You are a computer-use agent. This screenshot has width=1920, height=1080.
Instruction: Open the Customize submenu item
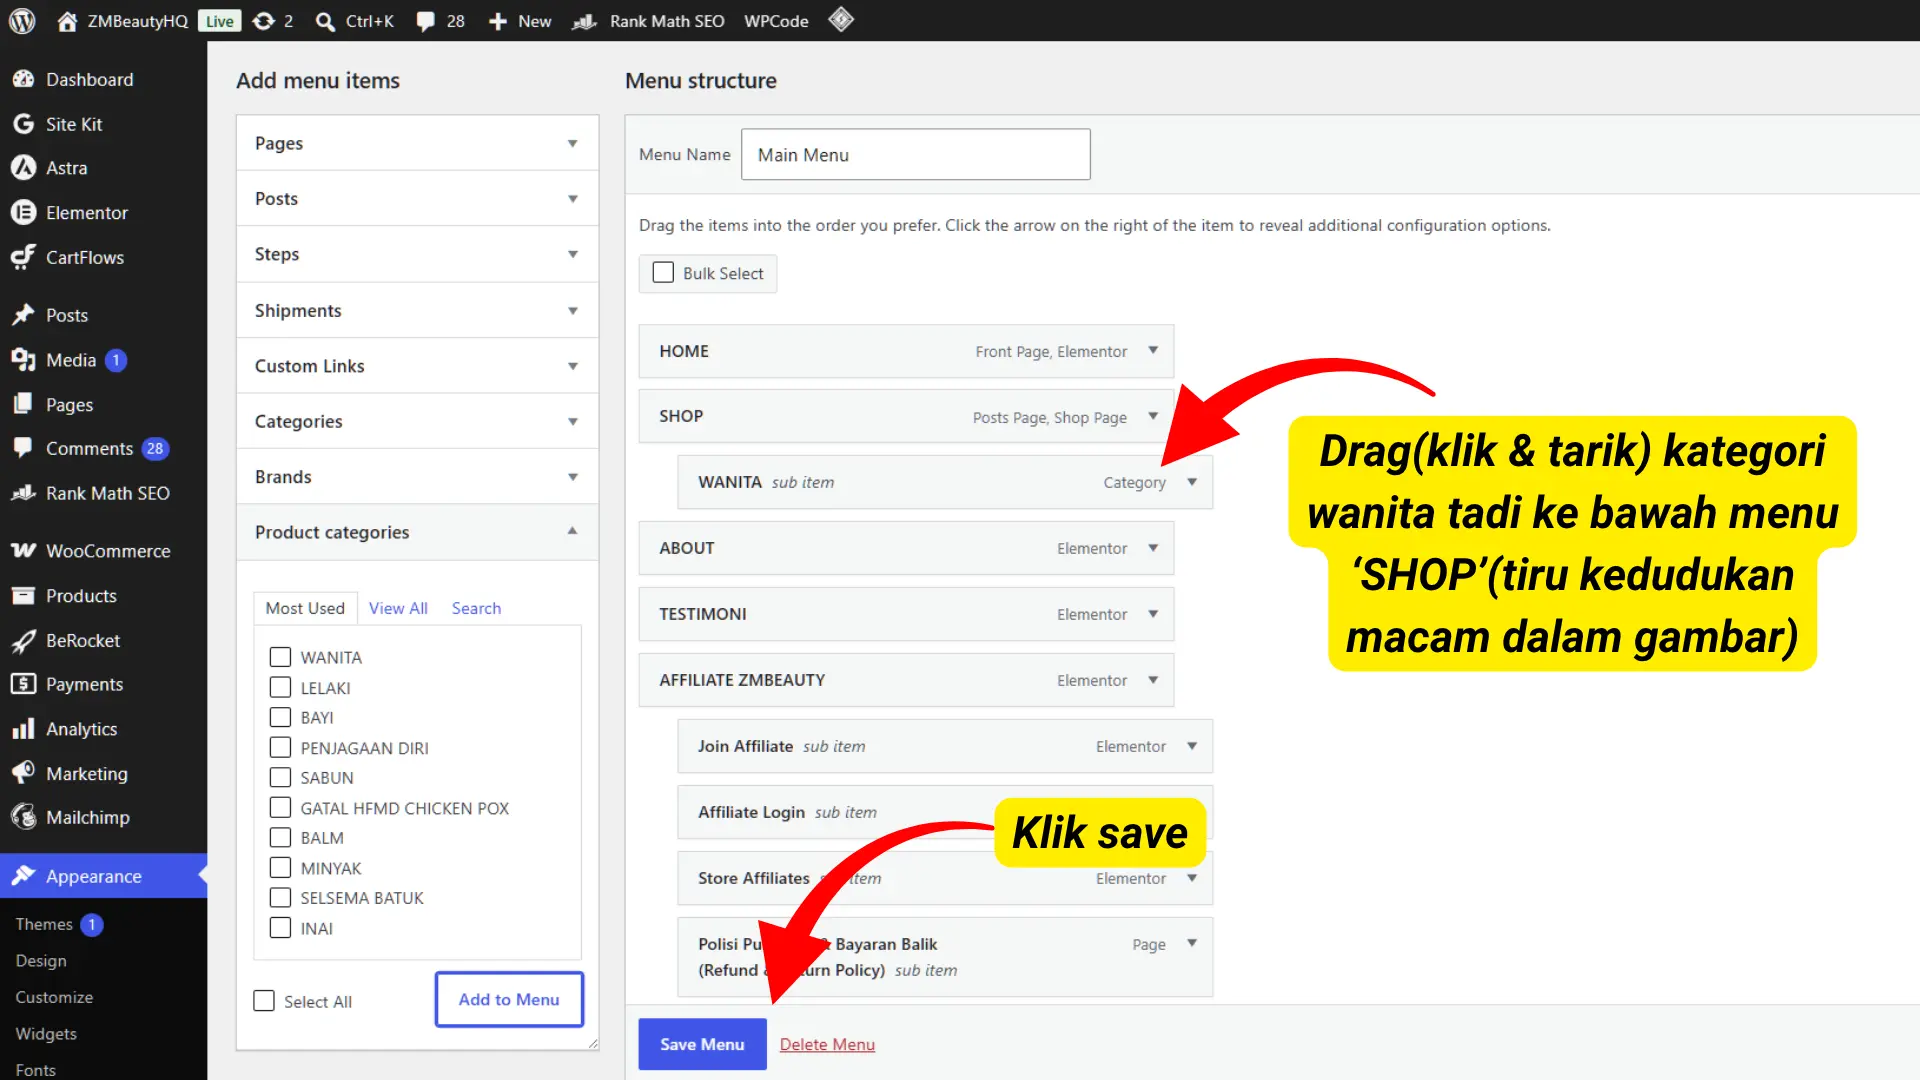(x=54, y=997)
